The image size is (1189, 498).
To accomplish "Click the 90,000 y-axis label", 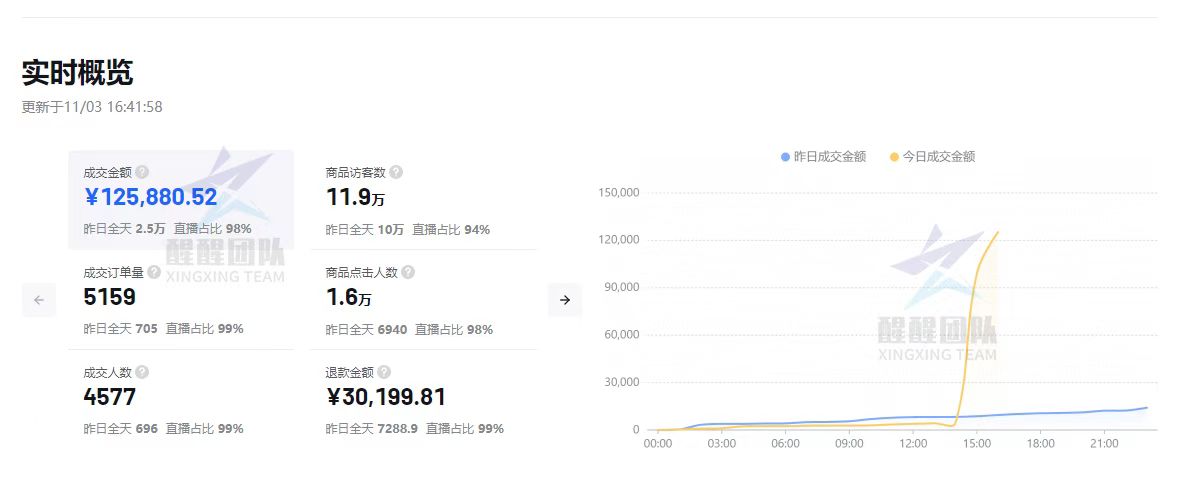I will pyautogui.click(x=623, y=287).
